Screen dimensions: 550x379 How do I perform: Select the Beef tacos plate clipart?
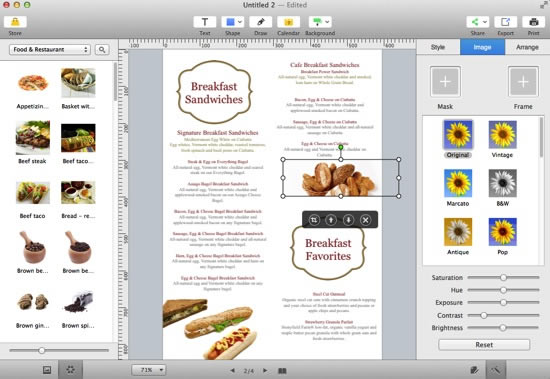click(78, 138)
